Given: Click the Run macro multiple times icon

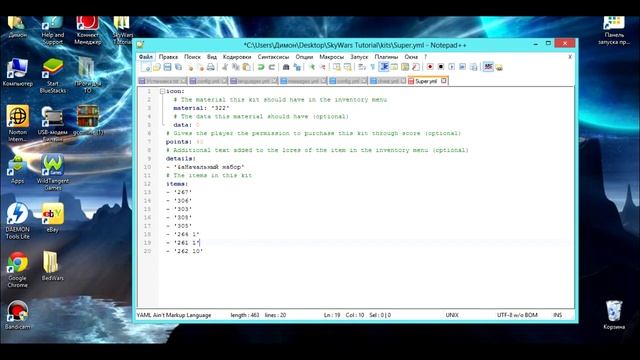Looking at the screenshot, I should tap(462, 67).
